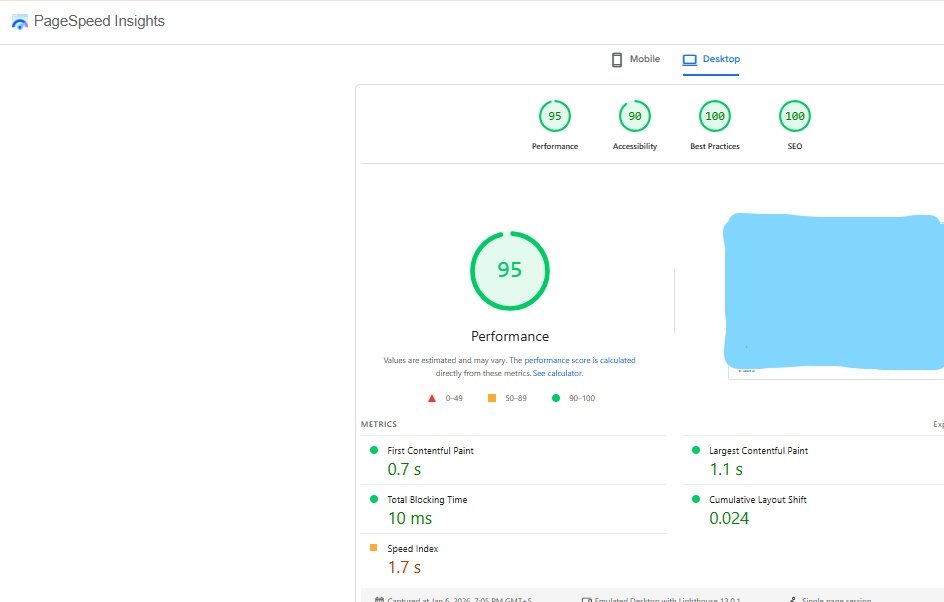Select the Mobile phone icon

point(617,59)
